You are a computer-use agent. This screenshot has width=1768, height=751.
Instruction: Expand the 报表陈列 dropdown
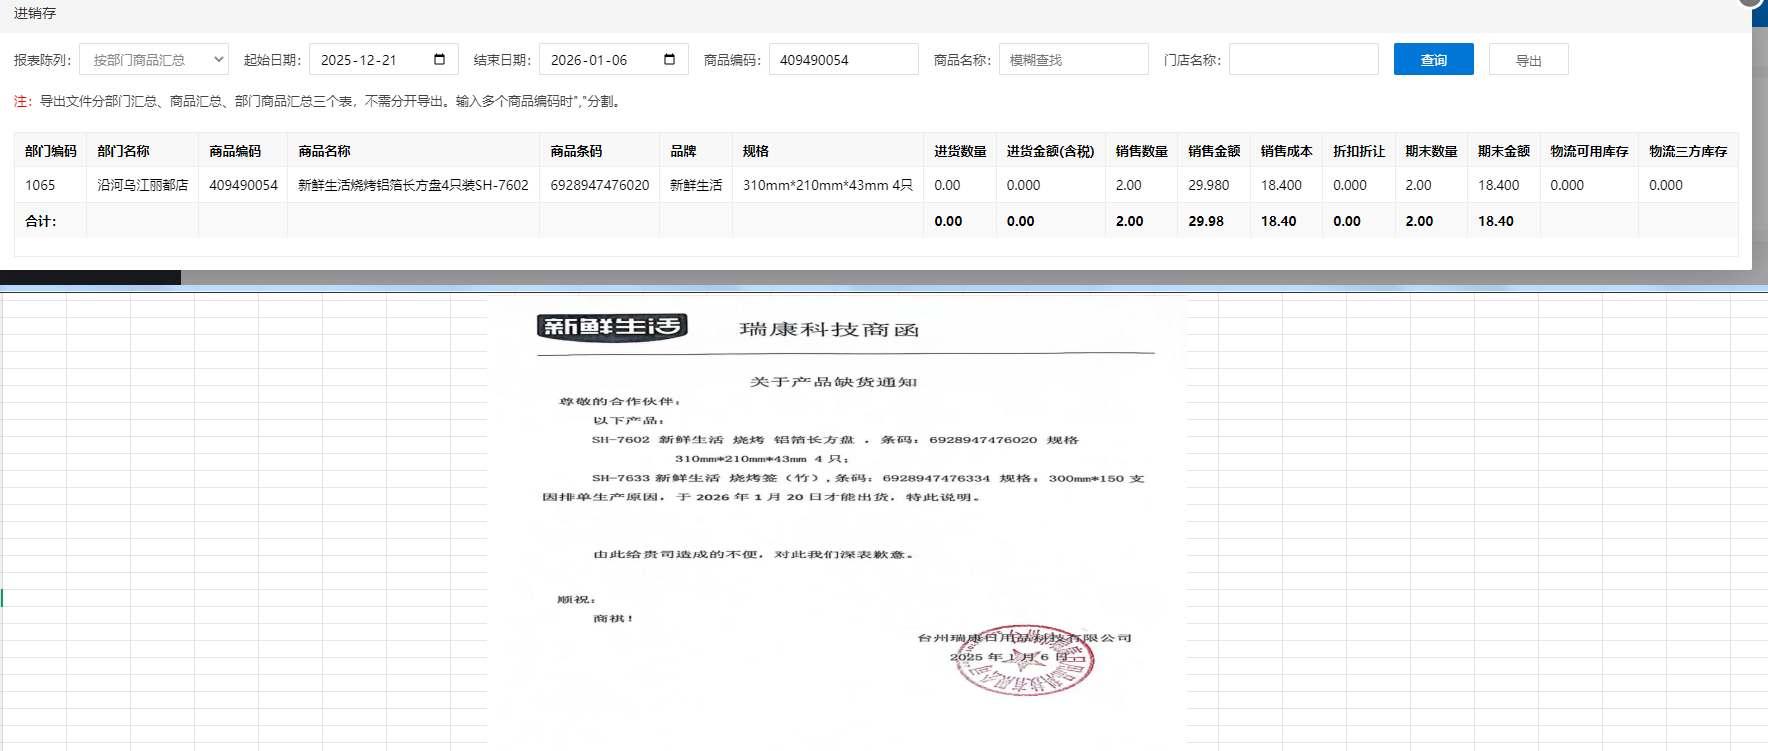click(154, 60)
